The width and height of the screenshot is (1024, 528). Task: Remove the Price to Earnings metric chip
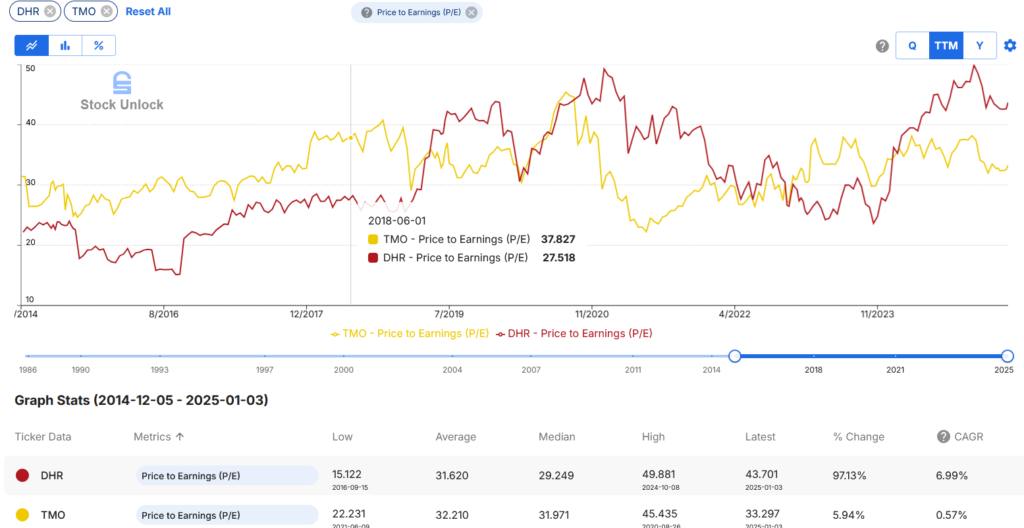tap(472, 12)
